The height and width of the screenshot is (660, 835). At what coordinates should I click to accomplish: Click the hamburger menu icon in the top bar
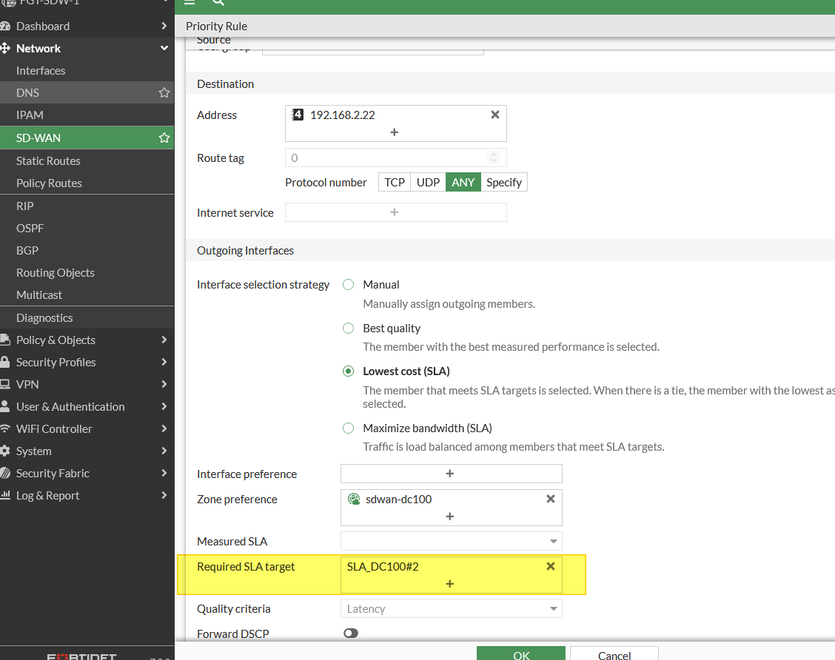190,3
